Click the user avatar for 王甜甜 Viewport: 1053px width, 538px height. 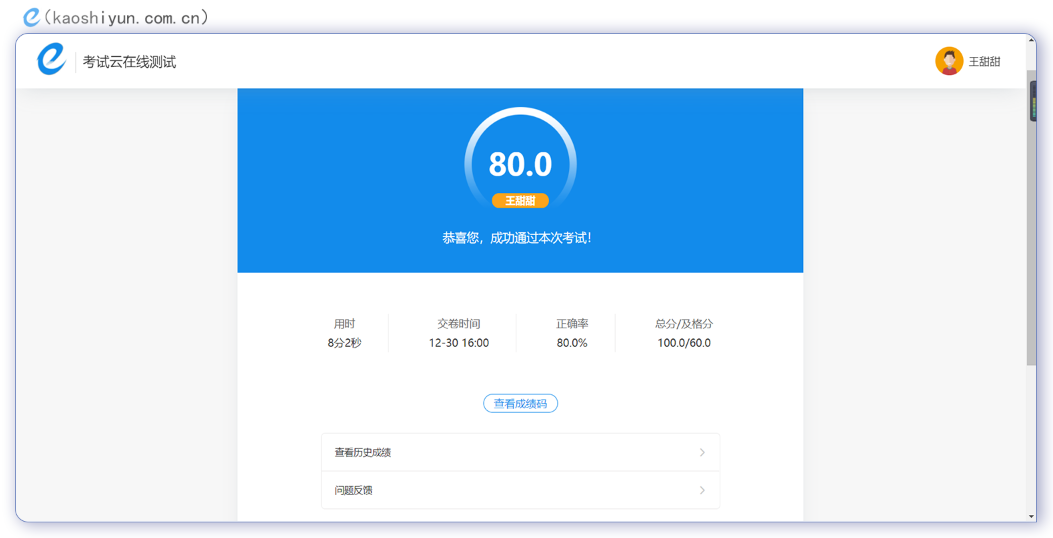click(948, 61)
